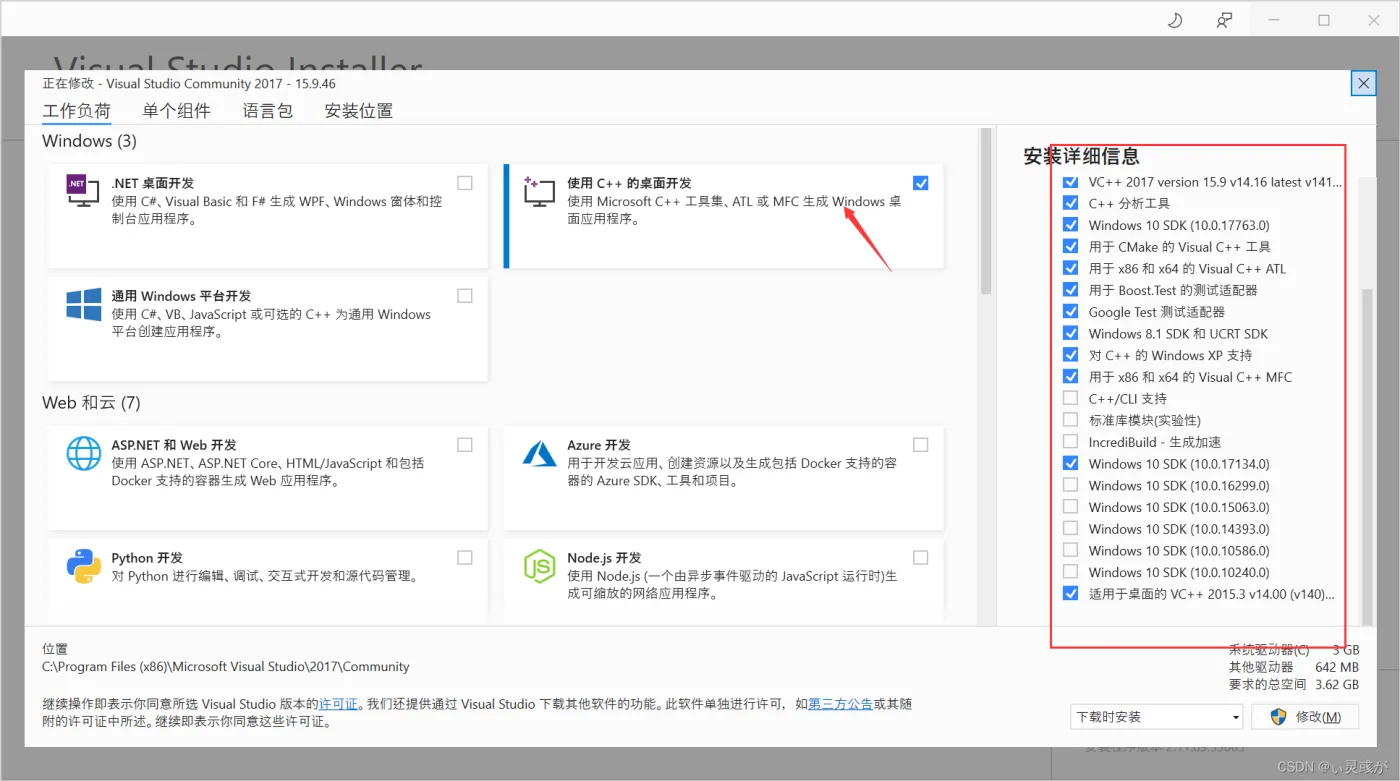Enable IncrediBuild - 生成加速 component
Viewport: 1400px width, 781px height.
click(x=1071, y=442)
